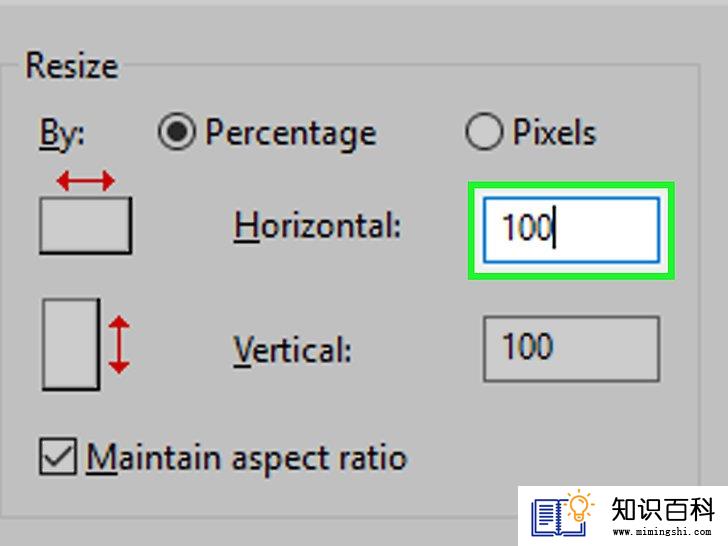
Task: Uncheck the Maintain aspect ratio checkbox
Action: point(57,457)
